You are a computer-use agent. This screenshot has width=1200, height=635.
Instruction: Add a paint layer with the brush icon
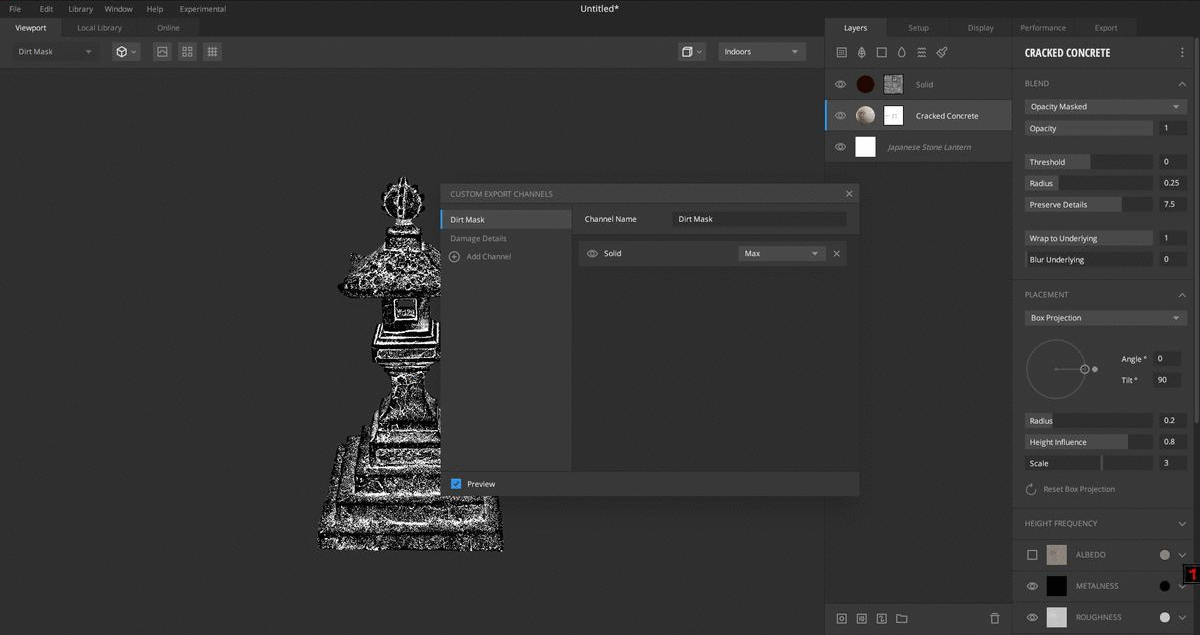point(942,52)
